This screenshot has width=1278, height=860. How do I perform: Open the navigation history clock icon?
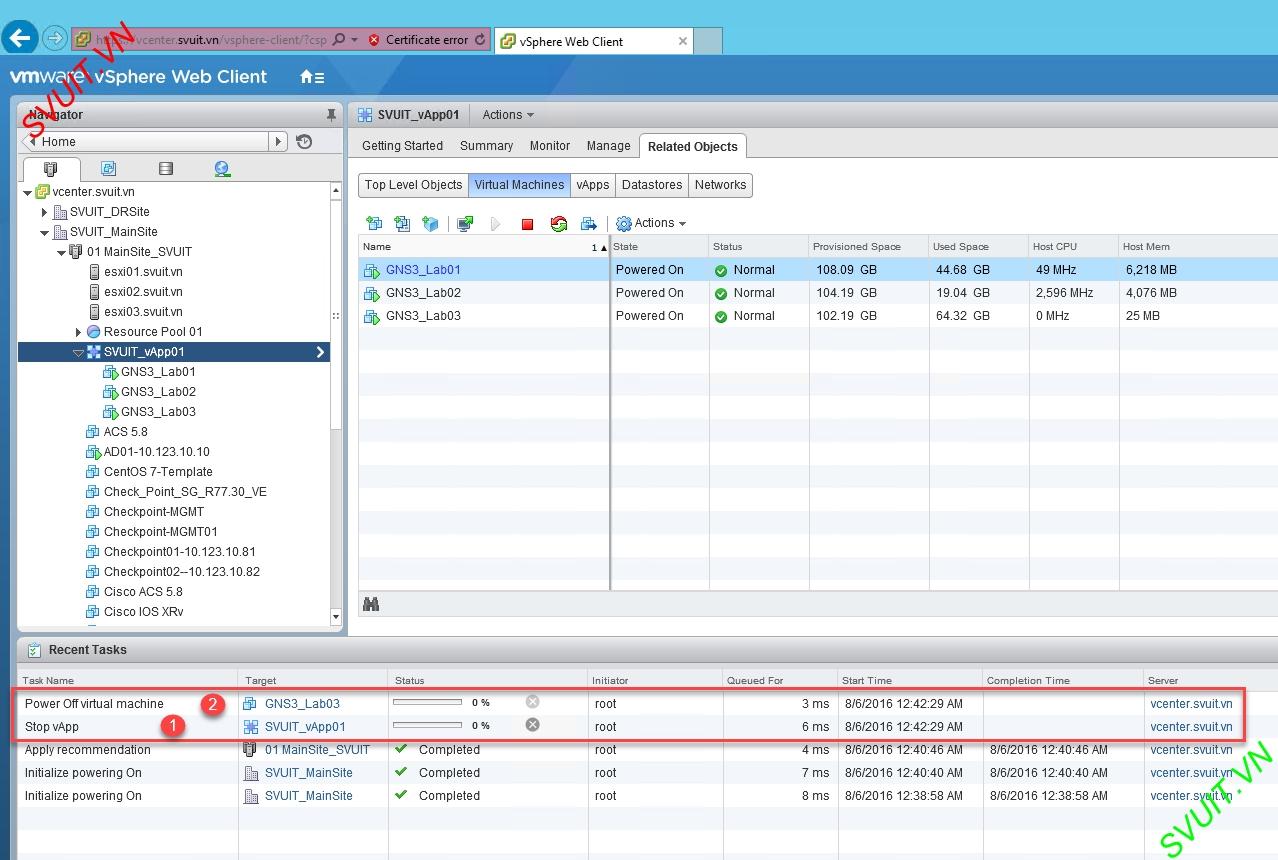[x=304, y=142]
